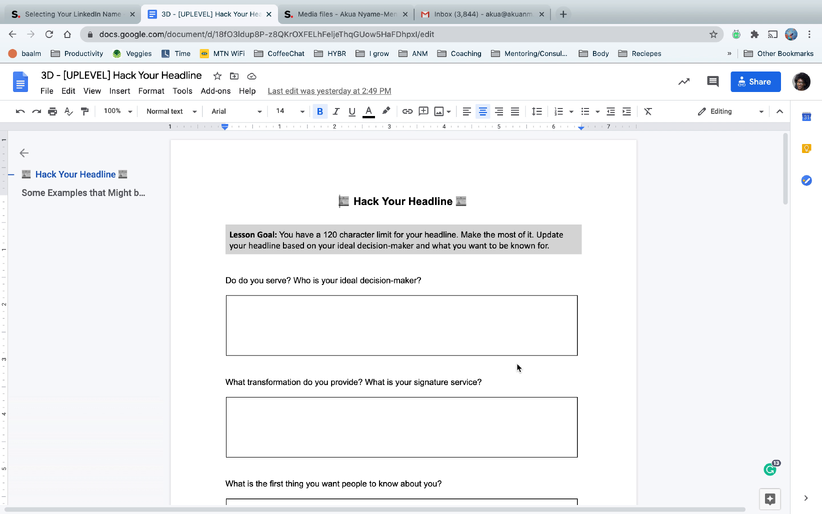
Task: Open the Tools menu
Action: pyautogui.click(x=182, y=91)
